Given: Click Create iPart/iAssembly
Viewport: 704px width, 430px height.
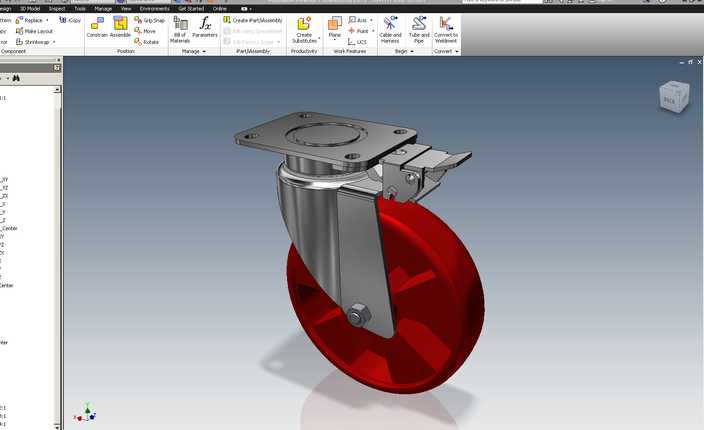Looking at the screenshot, I should click(253, 20).
